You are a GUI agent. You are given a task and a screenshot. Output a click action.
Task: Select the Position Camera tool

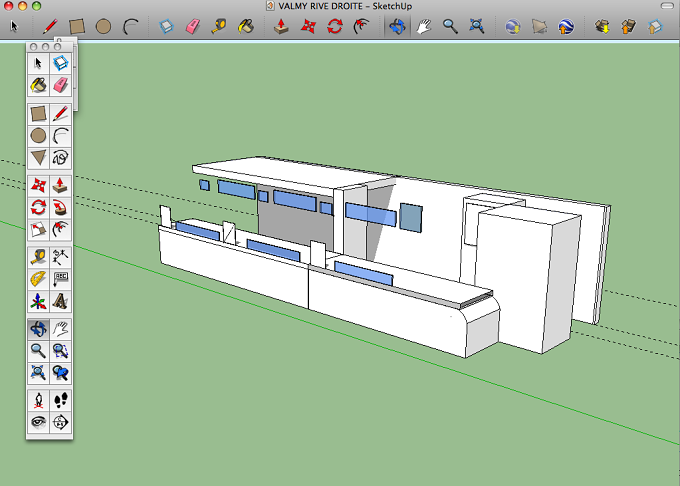38,400
